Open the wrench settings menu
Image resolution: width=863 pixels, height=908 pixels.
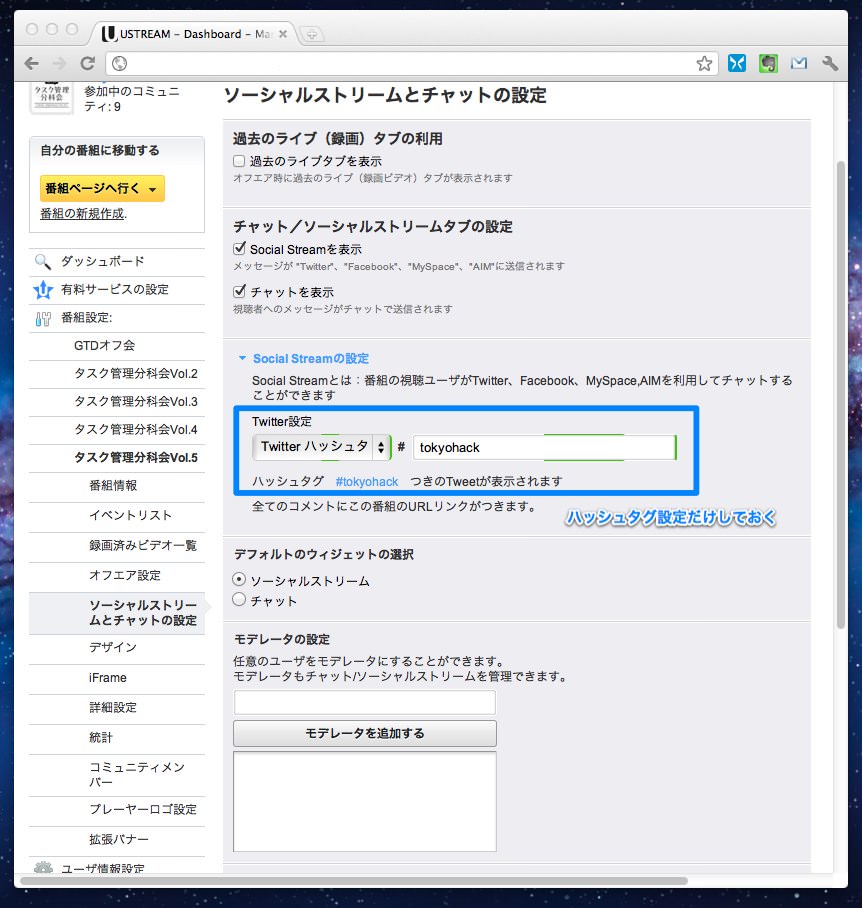[830, 63]
